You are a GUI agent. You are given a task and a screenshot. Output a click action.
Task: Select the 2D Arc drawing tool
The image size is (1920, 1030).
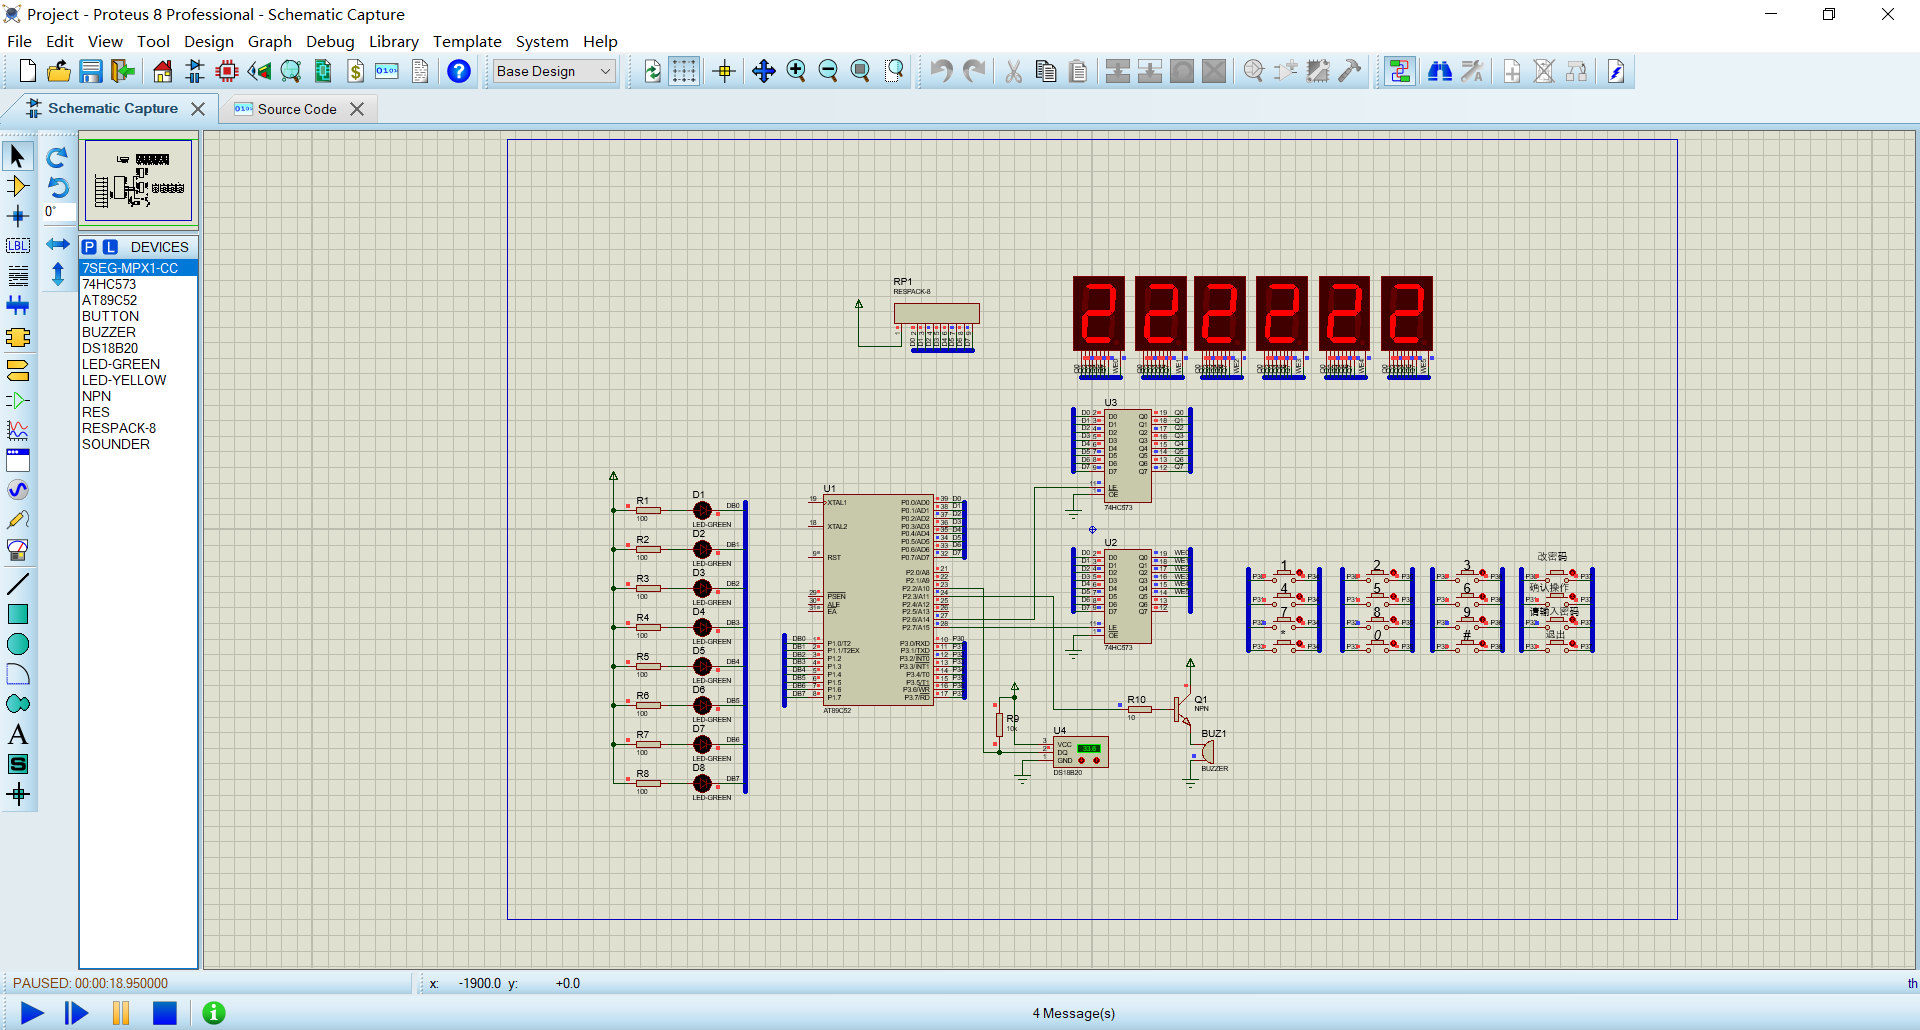click(18, 674)
